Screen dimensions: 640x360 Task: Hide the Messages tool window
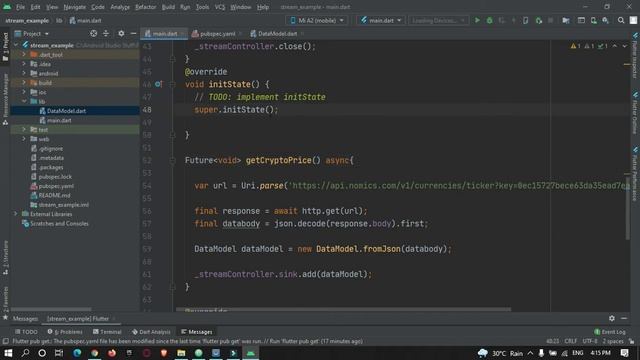point(624,318)
